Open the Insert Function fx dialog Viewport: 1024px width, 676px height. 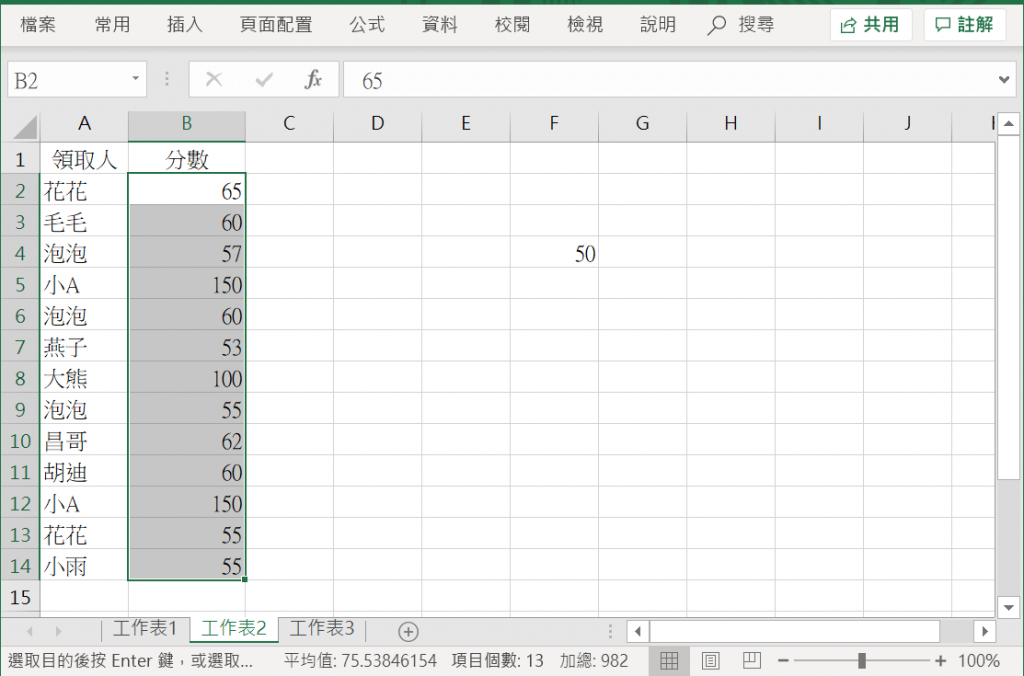(313, 80)
